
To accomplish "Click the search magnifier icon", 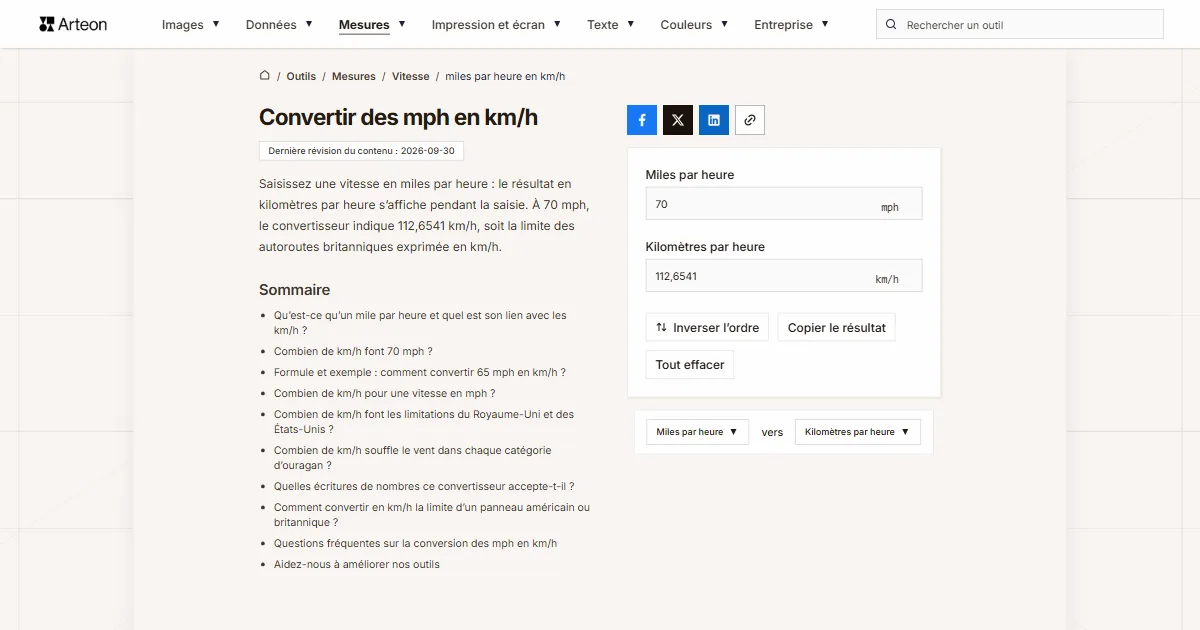I will (892, 25).
